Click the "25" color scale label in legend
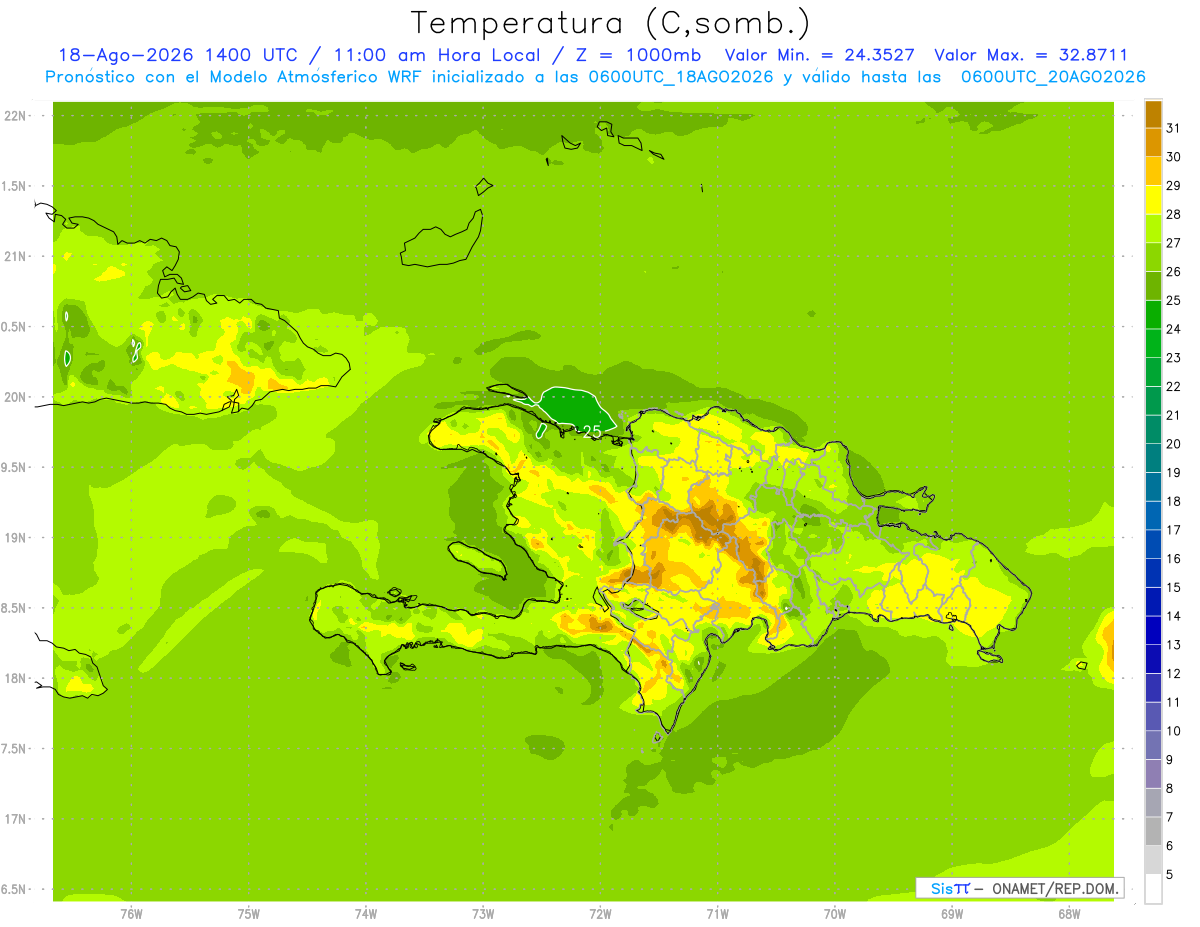 point(1174,300)
